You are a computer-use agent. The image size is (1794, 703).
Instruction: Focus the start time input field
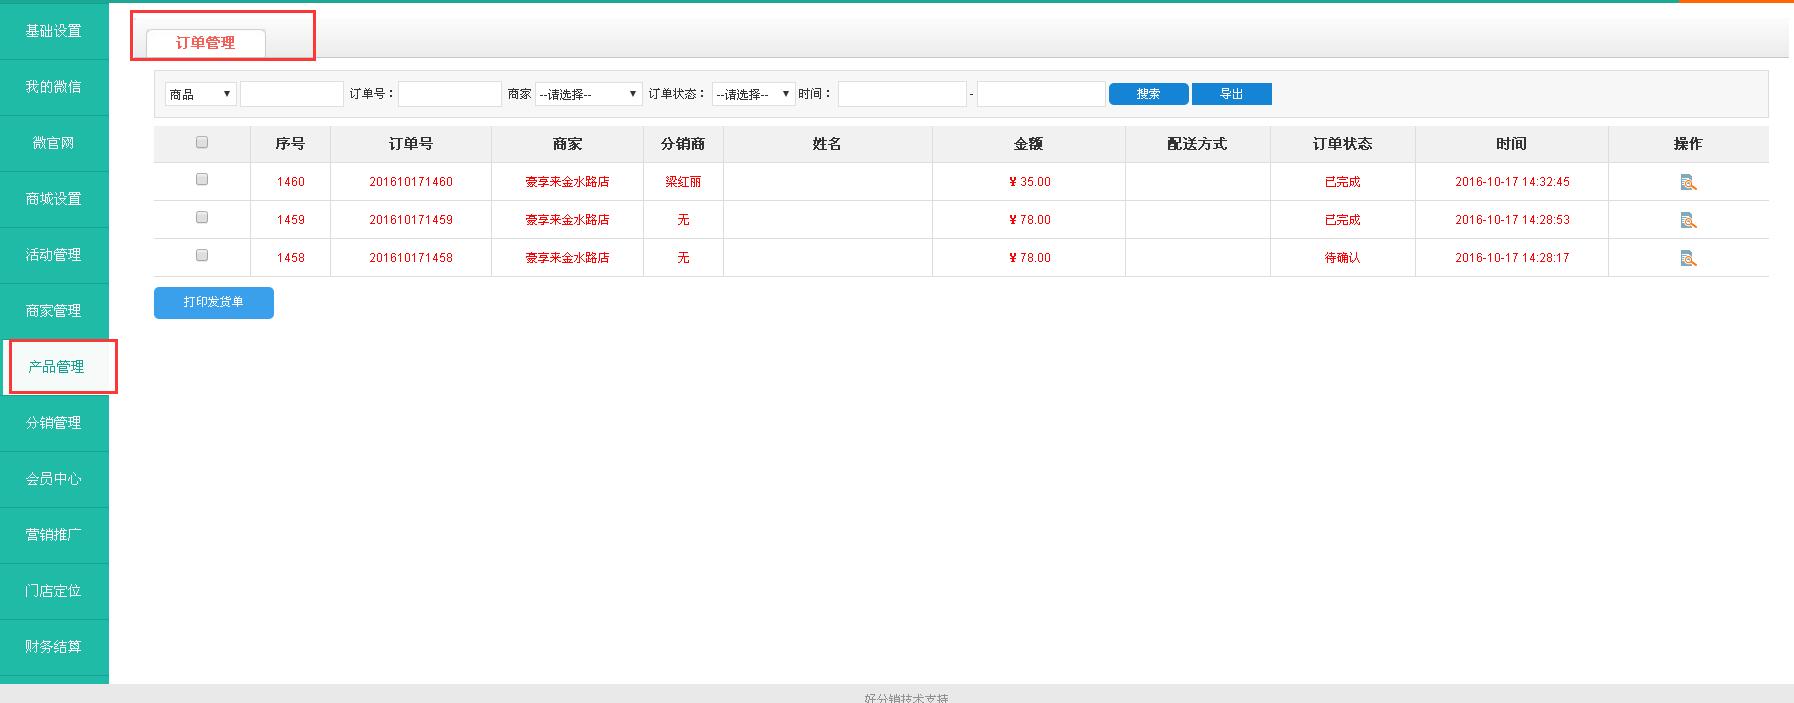(x=902, y=94)
